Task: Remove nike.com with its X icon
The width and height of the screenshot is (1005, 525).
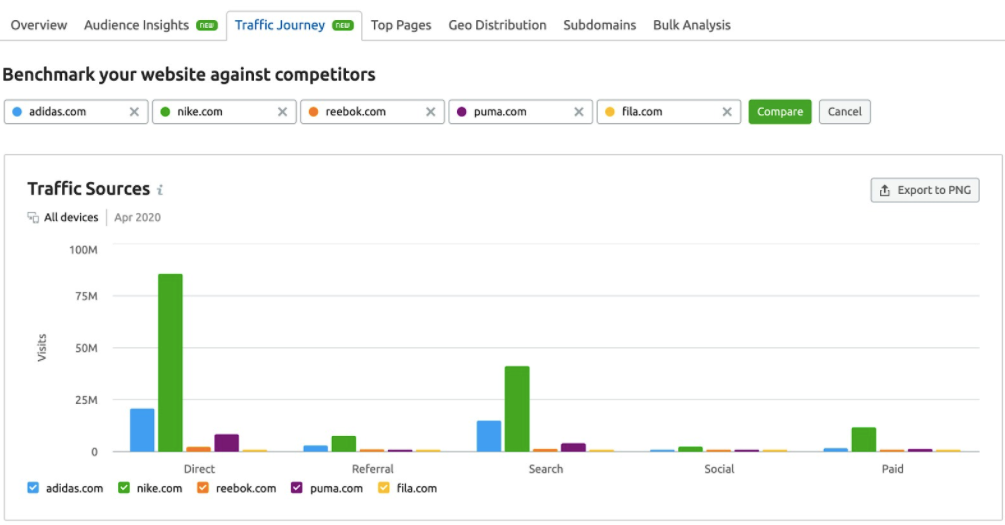Action: coord(282,112)
